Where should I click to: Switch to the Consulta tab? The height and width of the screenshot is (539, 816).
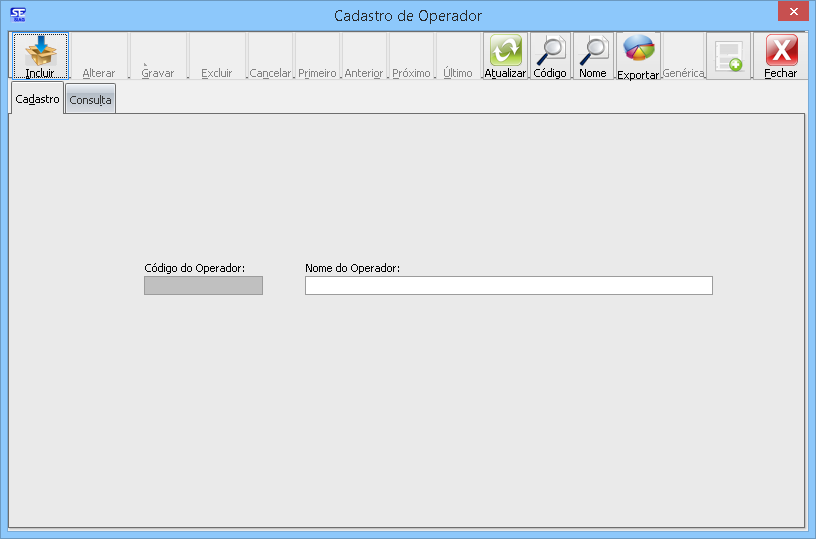[x=90, y=100]
